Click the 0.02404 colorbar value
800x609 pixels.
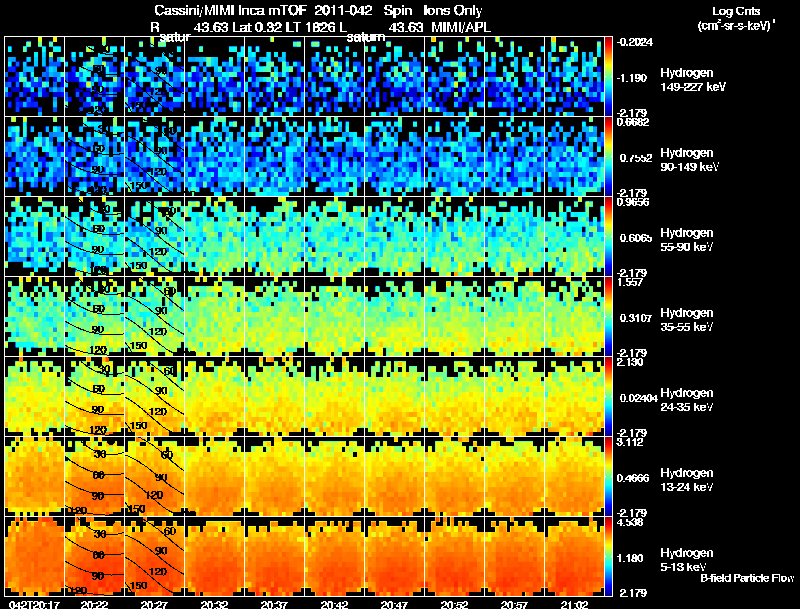point(638,398)
